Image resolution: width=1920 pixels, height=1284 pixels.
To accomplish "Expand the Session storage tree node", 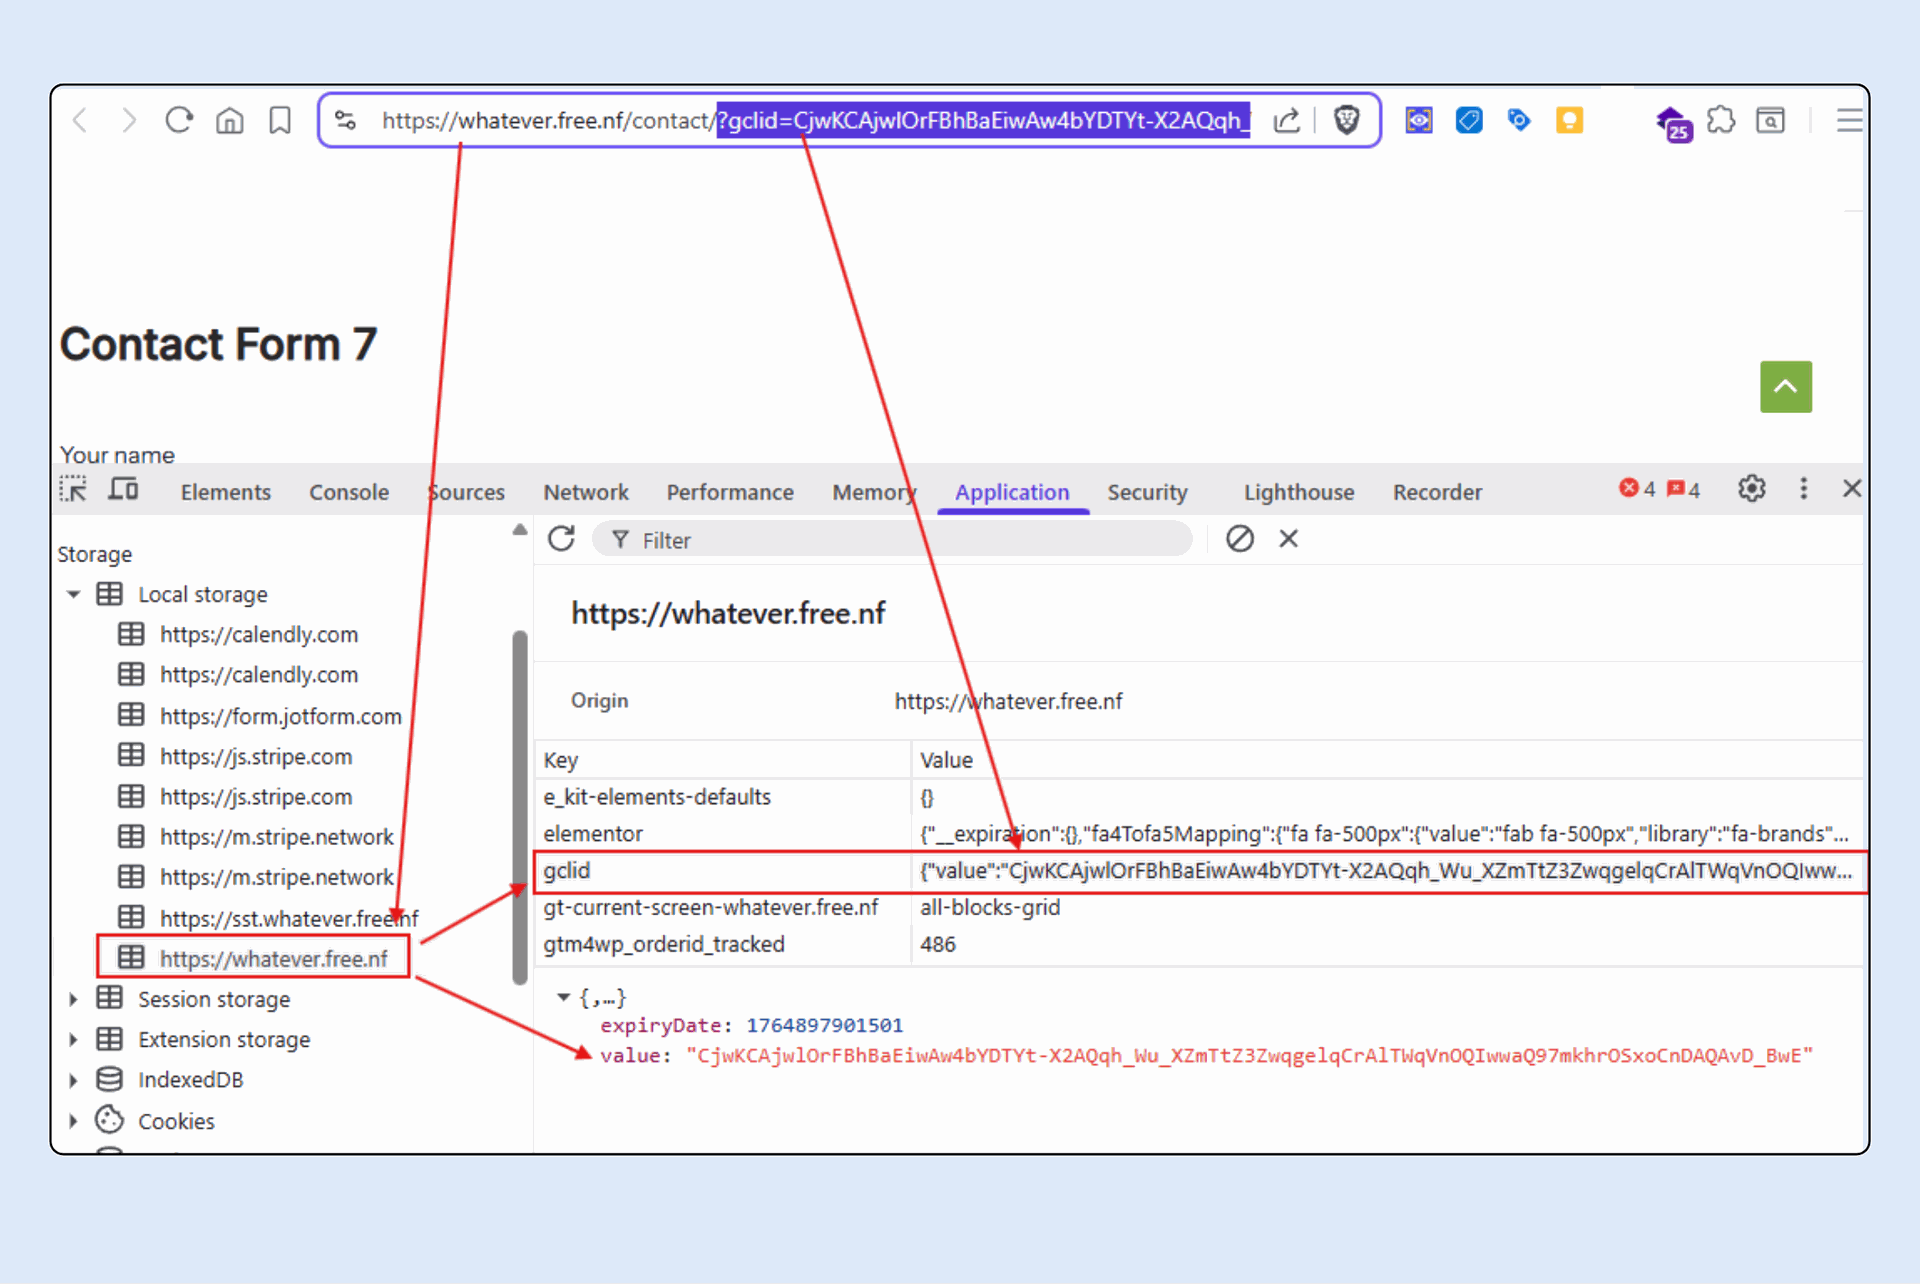I will (x=73, y=999).
